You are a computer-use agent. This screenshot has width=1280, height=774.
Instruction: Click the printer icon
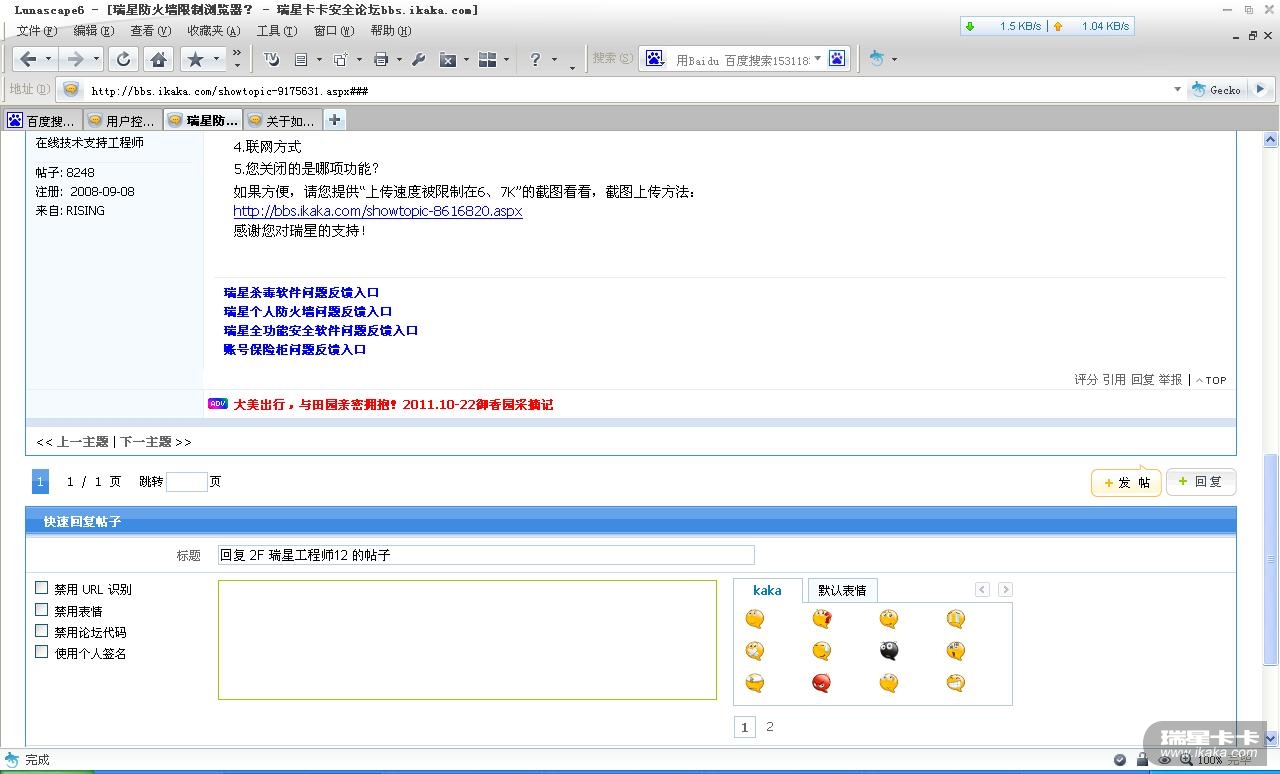(380, 59)
